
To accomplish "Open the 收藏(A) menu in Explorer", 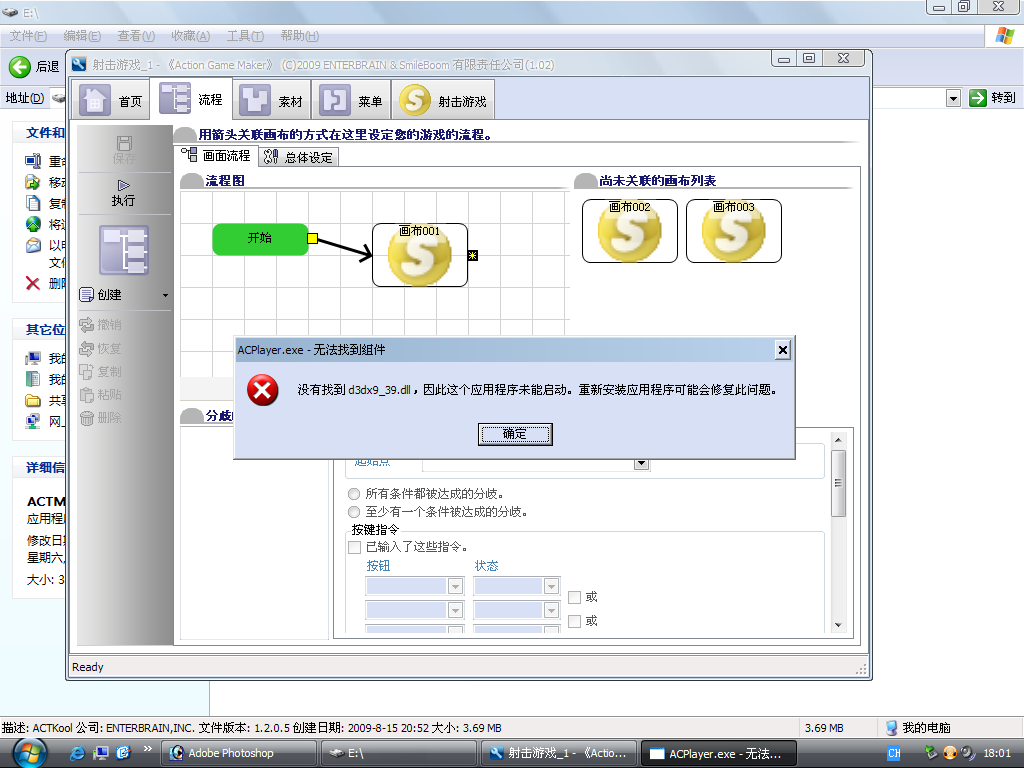I will point(191,36).
